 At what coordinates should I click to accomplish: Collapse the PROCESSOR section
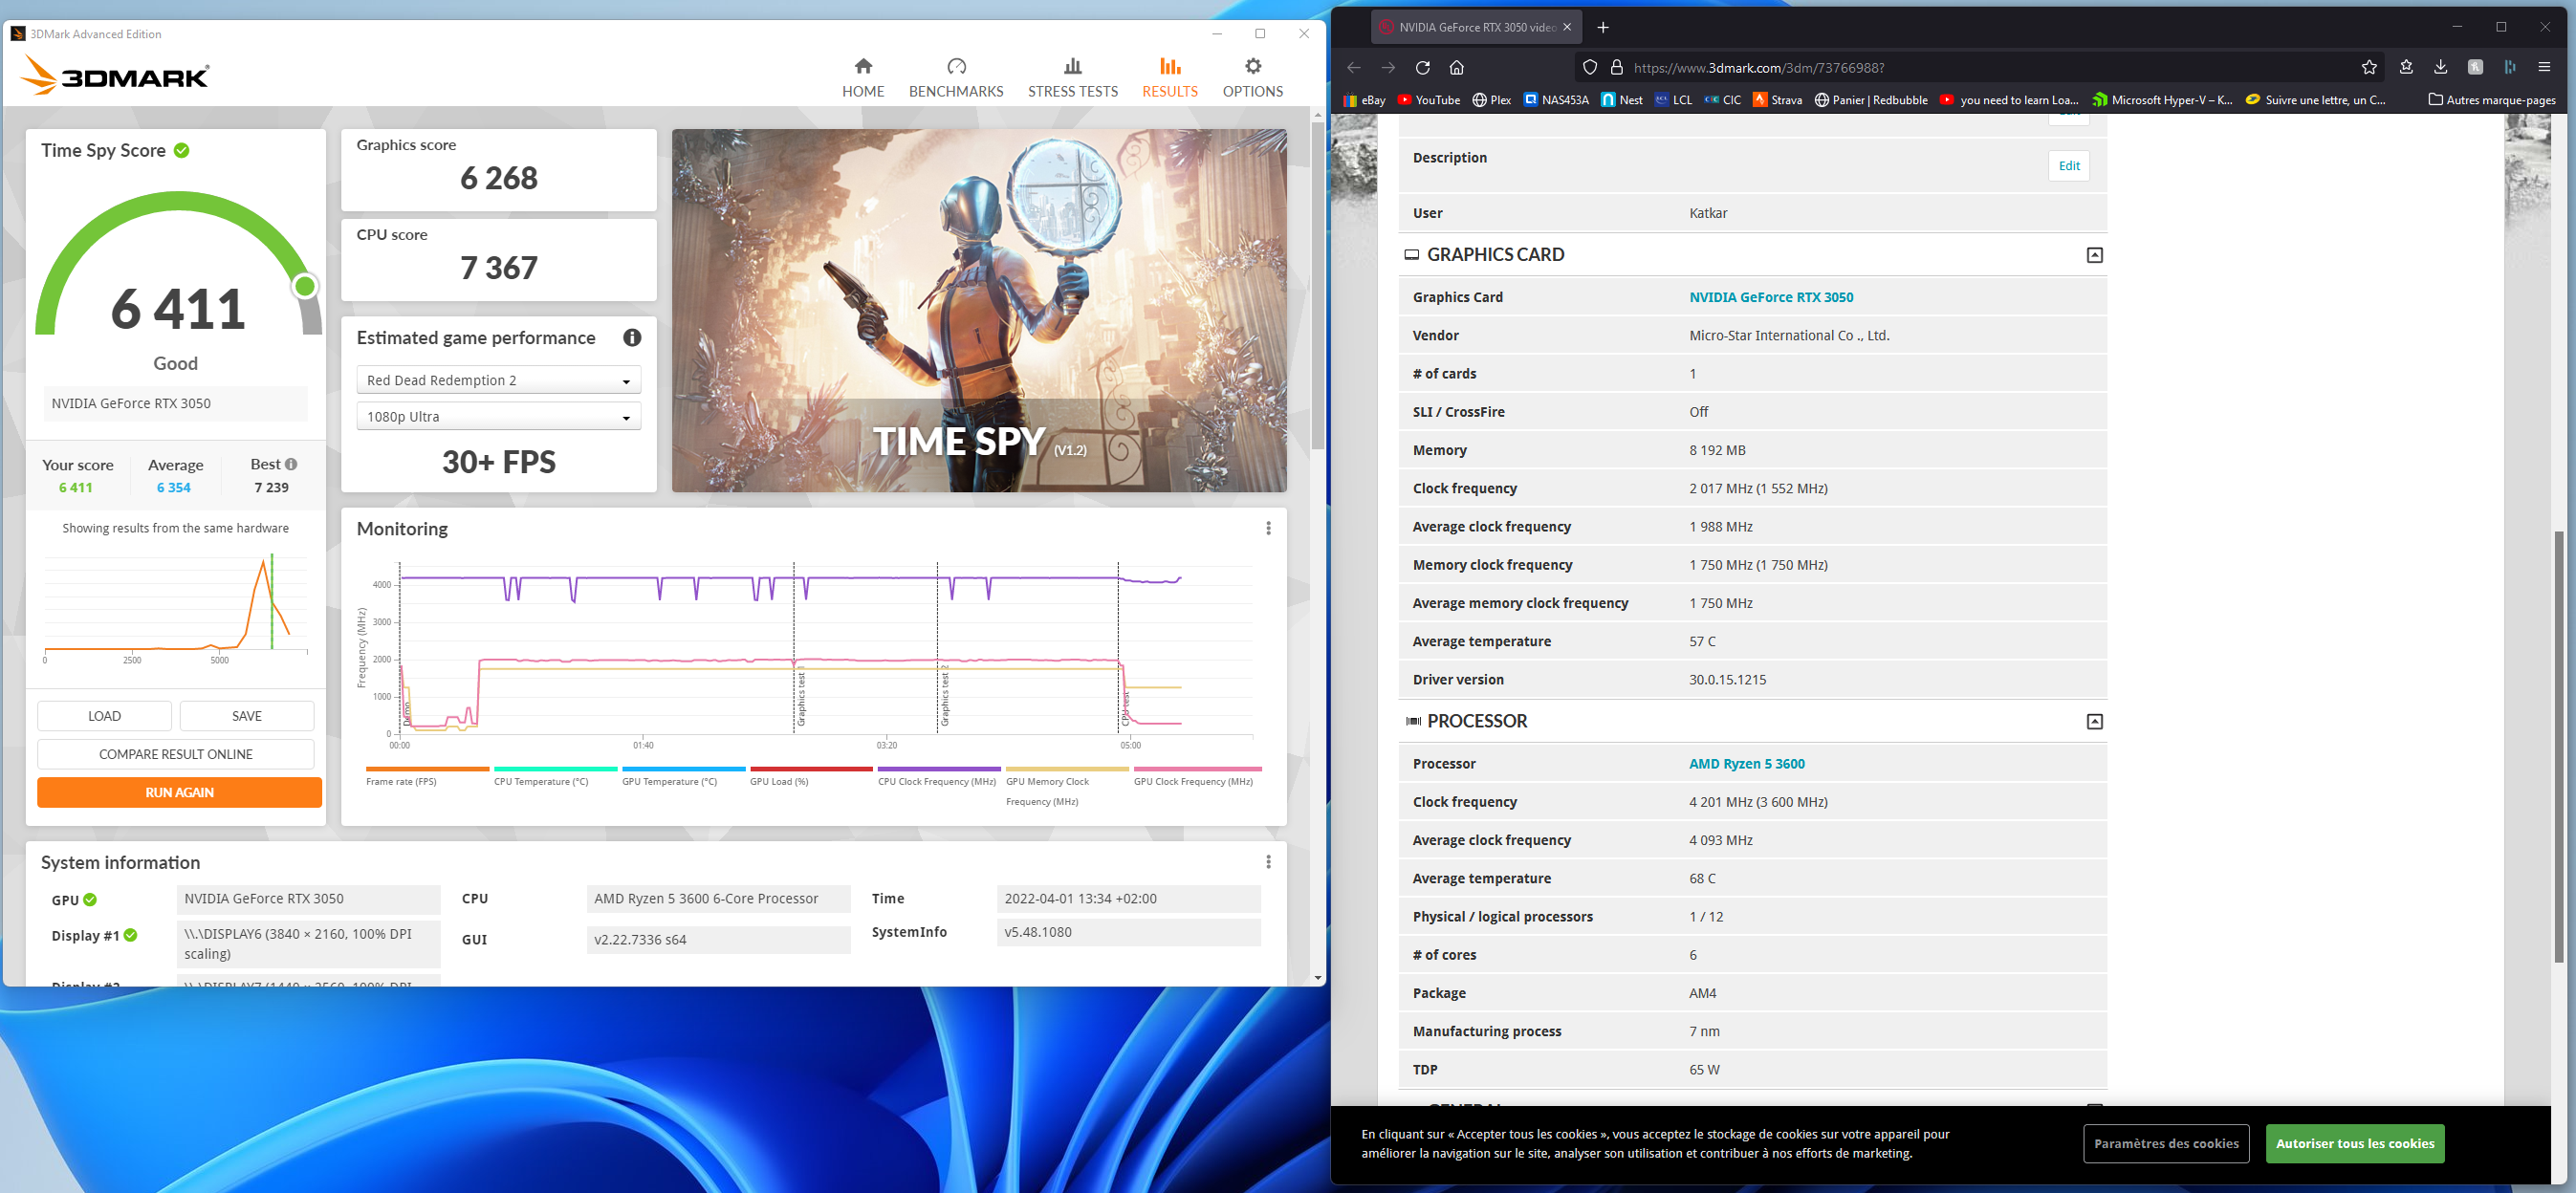click(x=2095, y=722)
